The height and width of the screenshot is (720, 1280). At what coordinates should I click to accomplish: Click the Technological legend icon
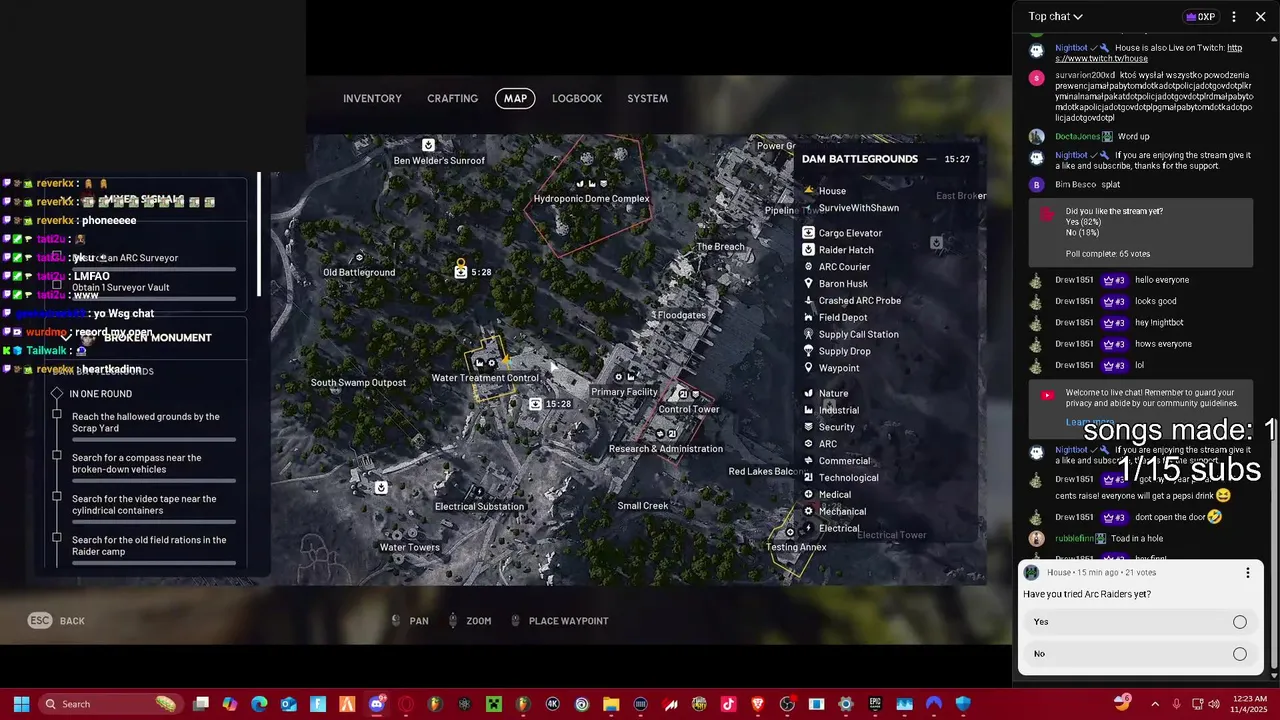(808, 478)
